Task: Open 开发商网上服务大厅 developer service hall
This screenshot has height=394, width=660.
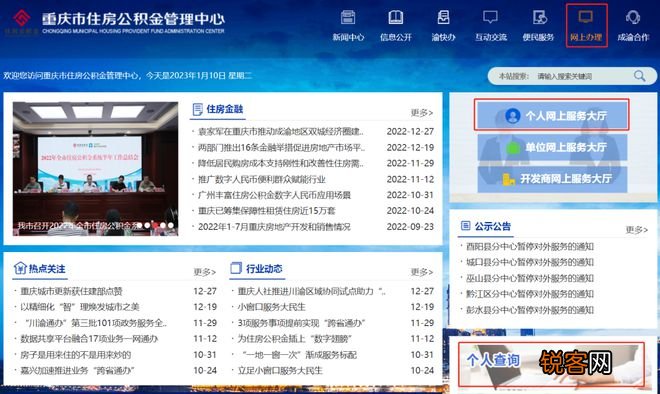Action: [552, 179]
